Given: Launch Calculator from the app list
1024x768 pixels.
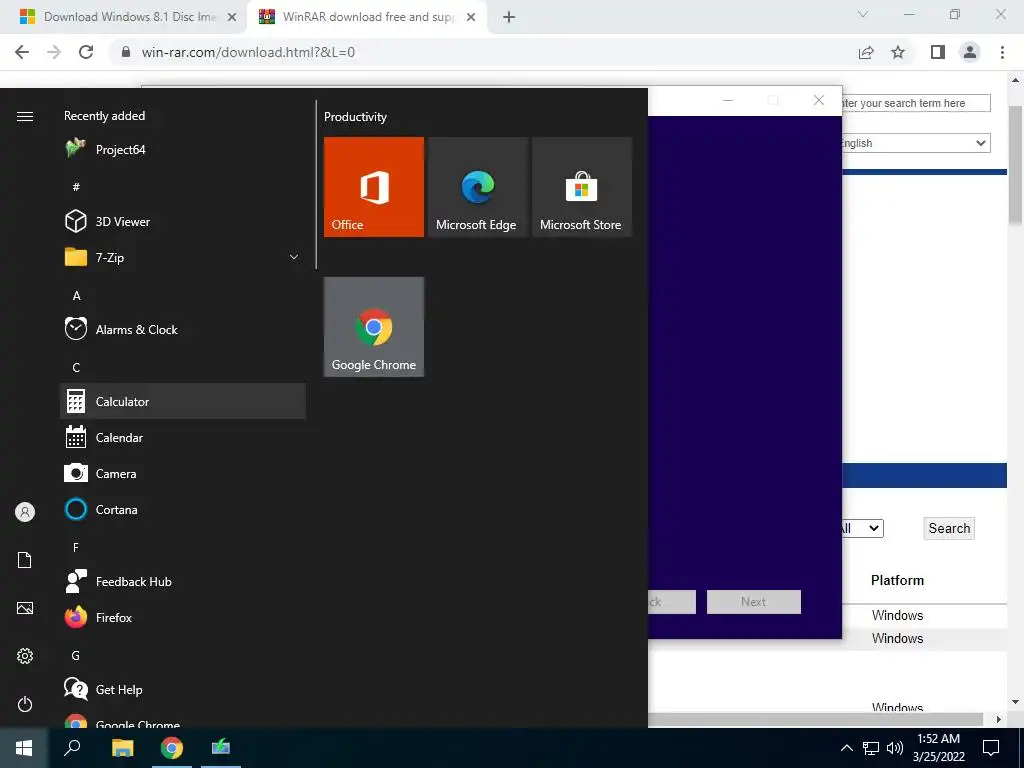Looking at the screenshot, I should (183, 401).
